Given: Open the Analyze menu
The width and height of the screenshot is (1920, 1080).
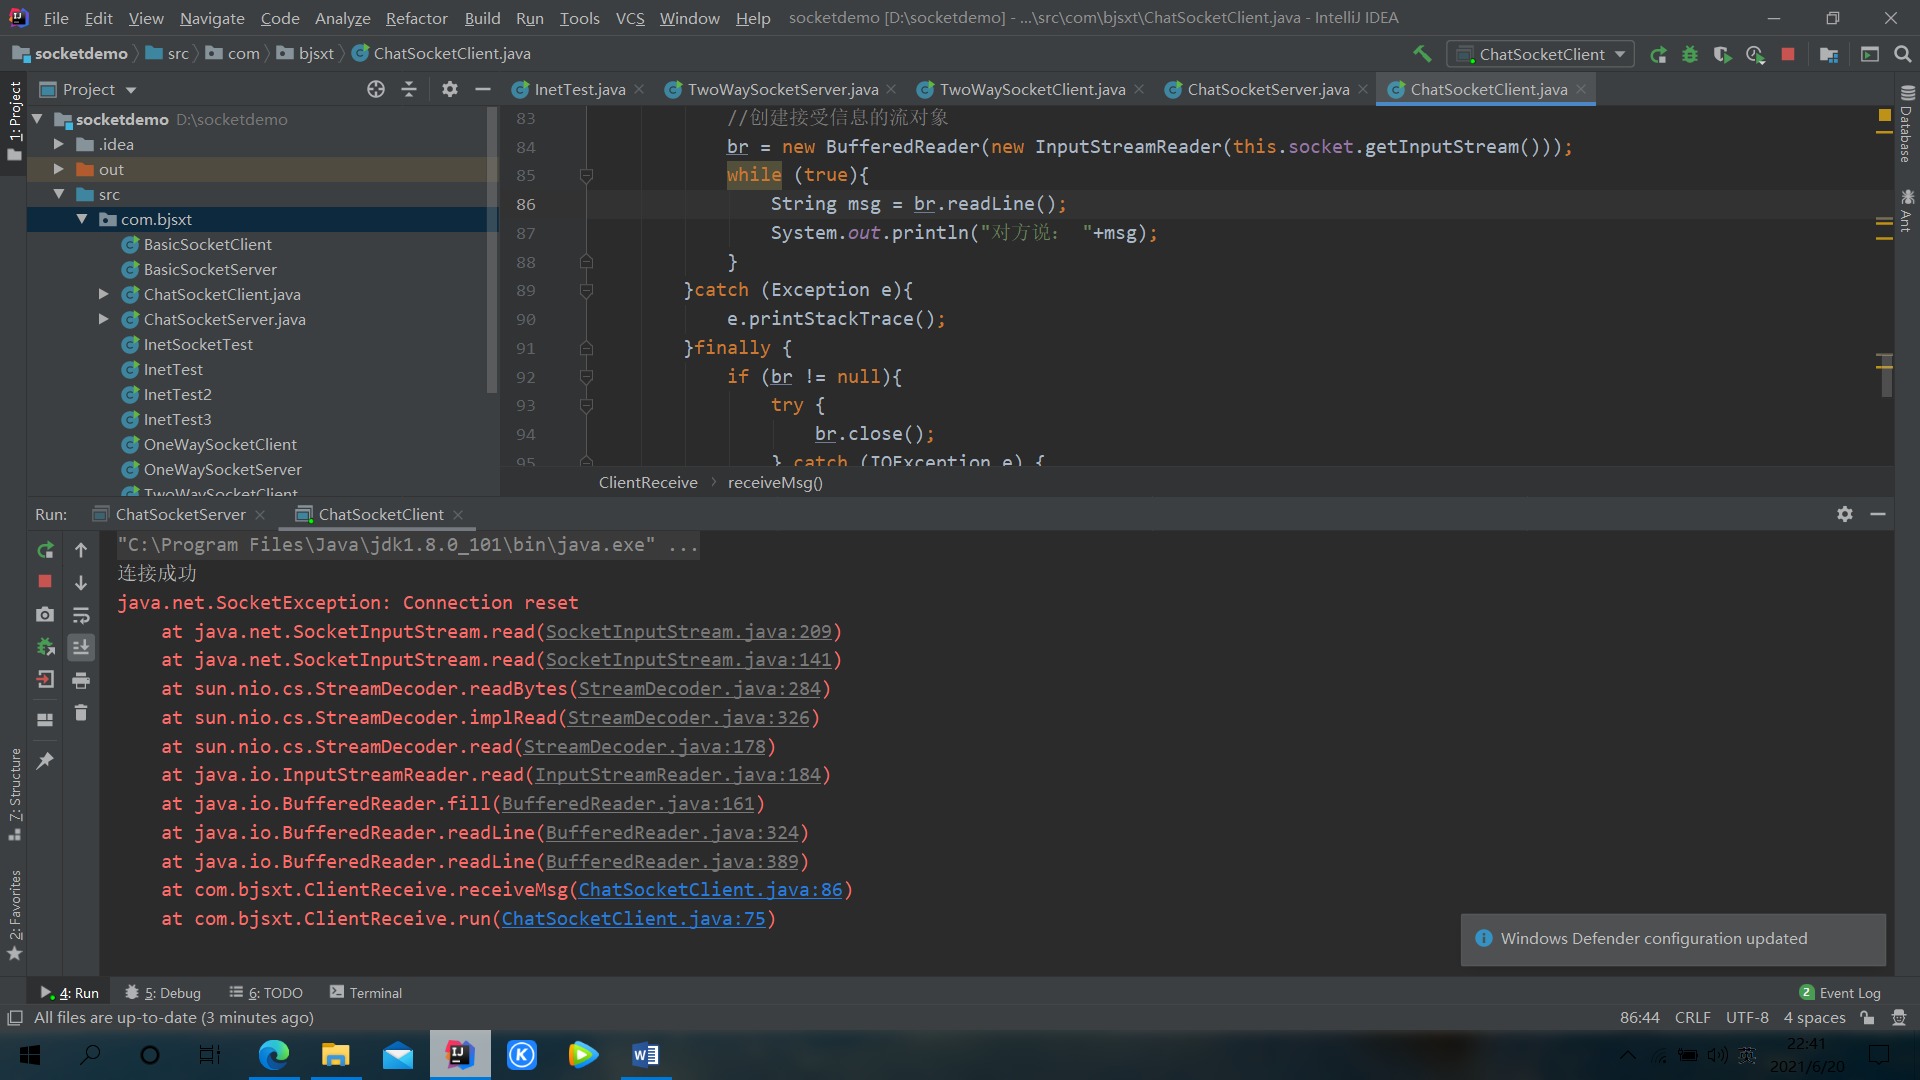Looking at the screenshot, I should click(x=342, y=18).
